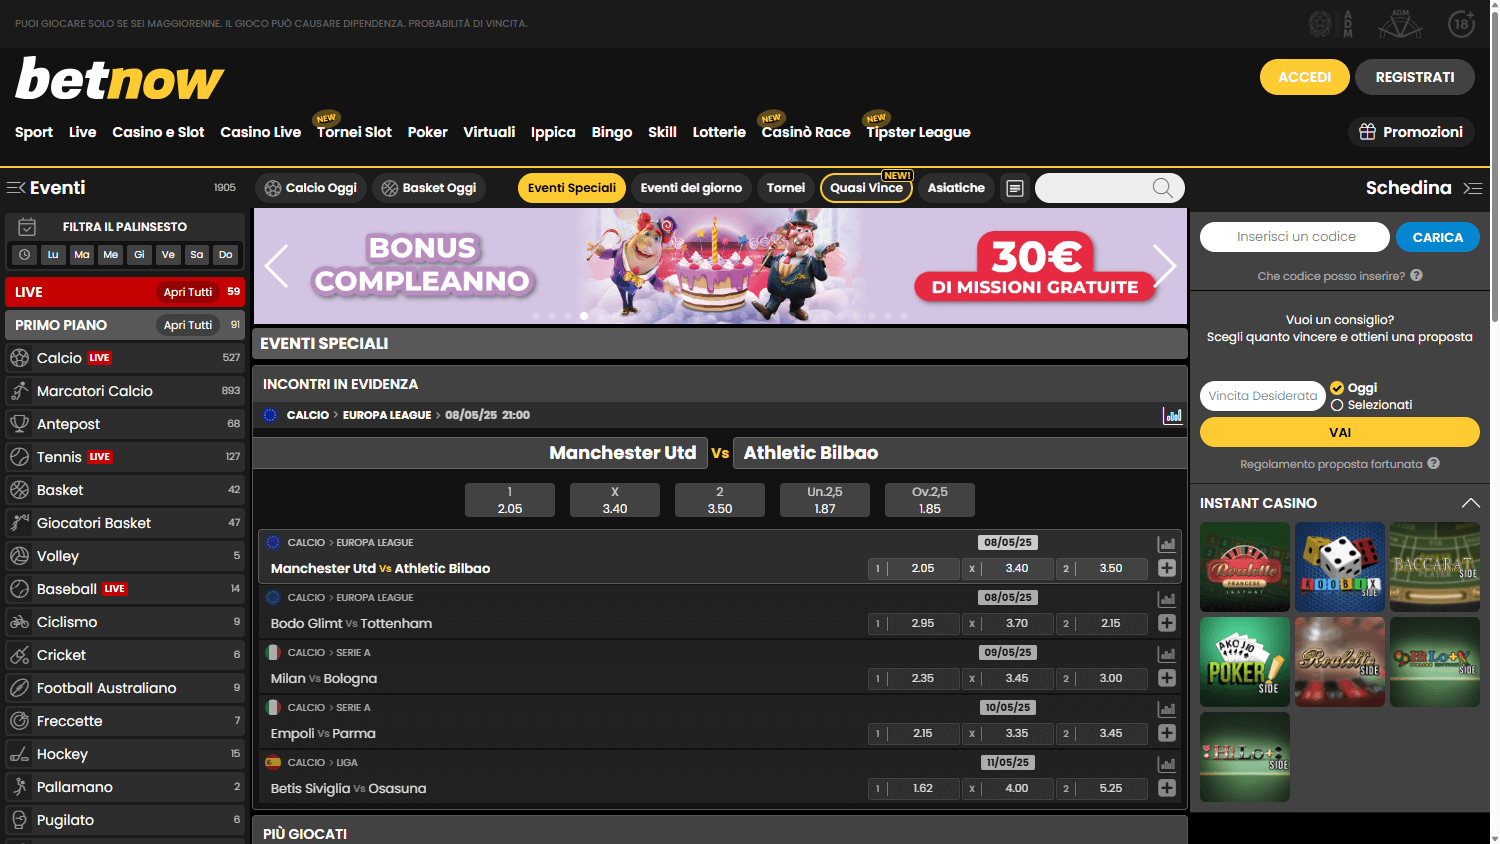Collapse the Instant Casino section chevron

pos(1470,503)
